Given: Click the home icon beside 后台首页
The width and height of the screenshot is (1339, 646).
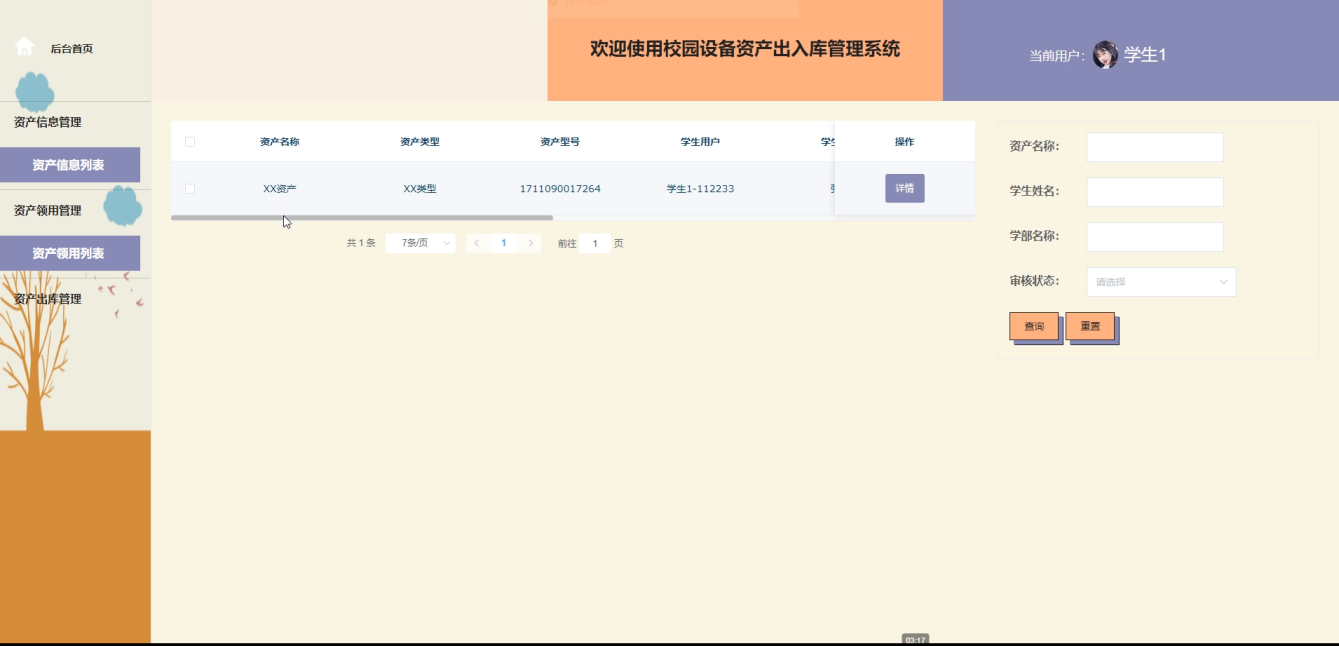Looking at the screenshot, I should (25, 47).
